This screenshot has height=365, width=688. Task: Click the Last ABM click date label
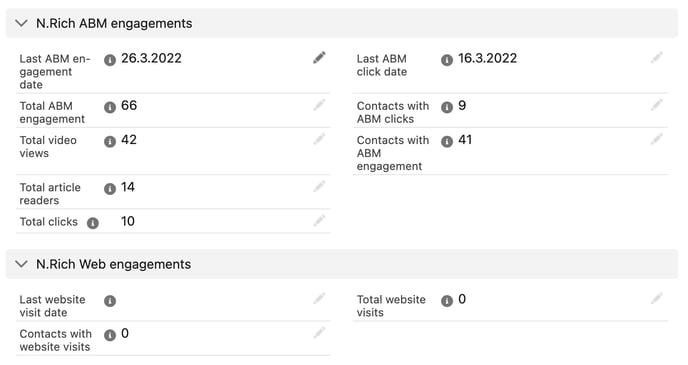pyautogui.click(x=382, y=65)
